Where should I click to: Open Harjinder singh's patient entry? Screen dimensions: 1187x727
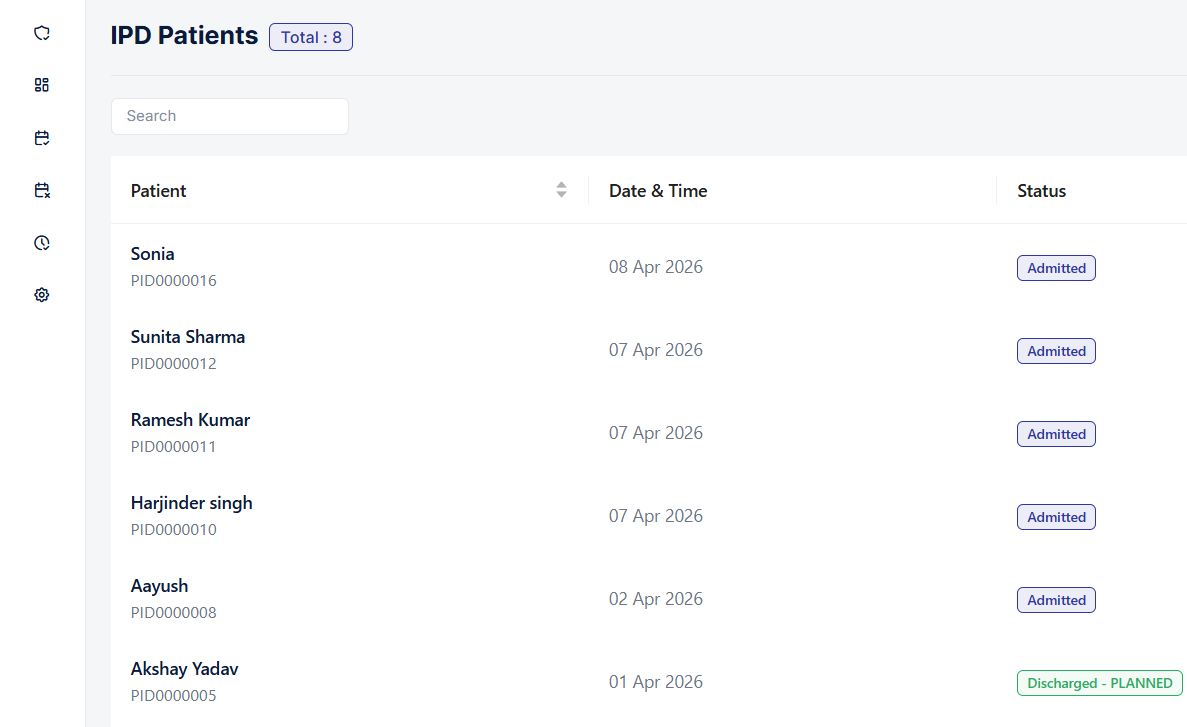(191, 503)
